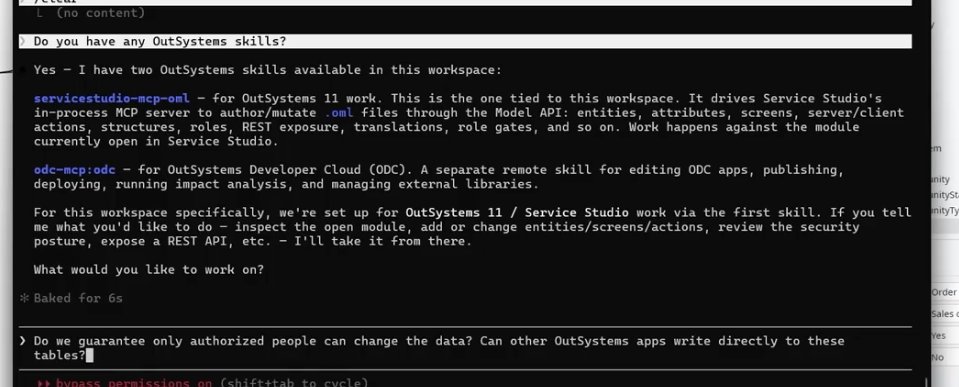Screen dimensions: 959x387
Task: Click the 'Baked for 6s' status line
Action: (x=78, y=298)
